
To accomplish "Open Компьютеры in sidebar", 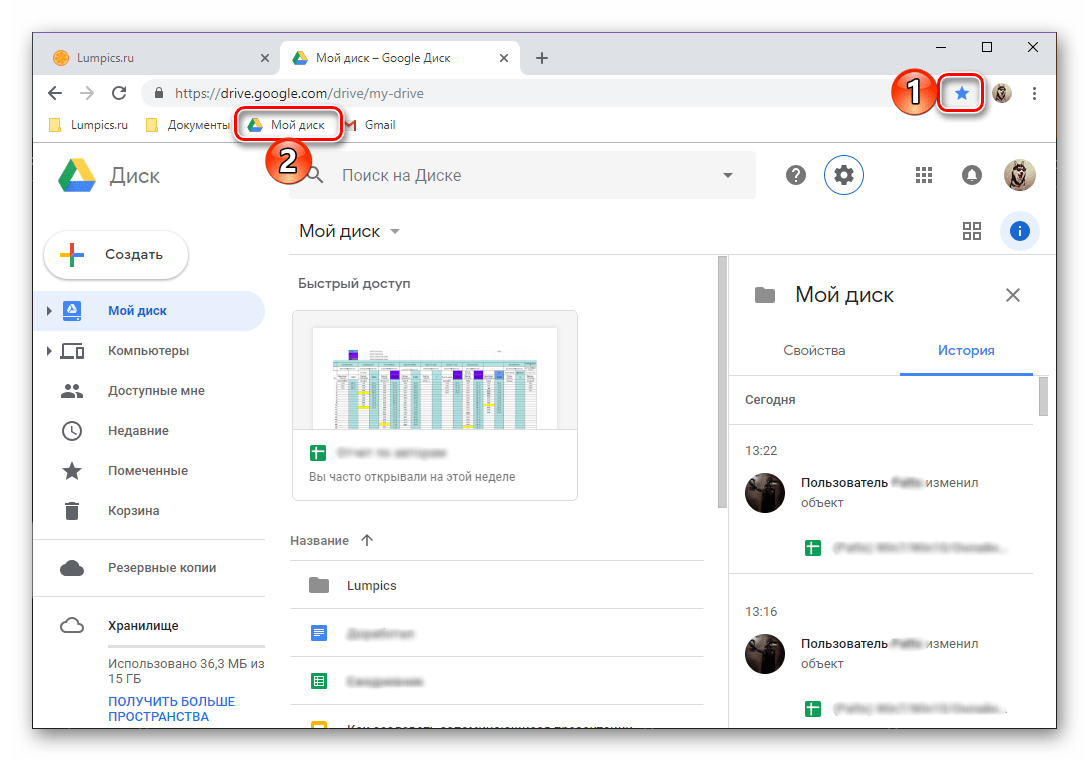I will [149, 351].
